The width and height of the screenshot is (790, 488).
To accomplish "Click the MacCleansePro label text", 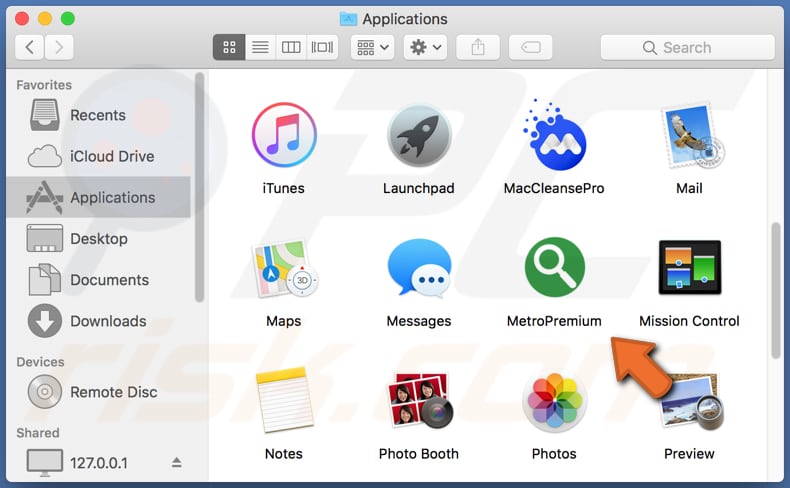I will pyautogui.click(x=554, y=188).
